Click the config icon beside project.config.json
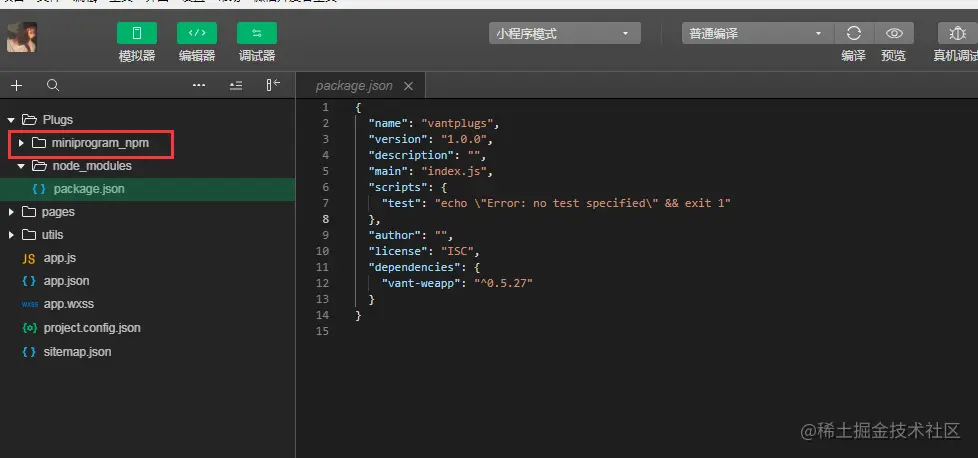Viewport: 978px width, 458px height. click(x=29, y=328)
